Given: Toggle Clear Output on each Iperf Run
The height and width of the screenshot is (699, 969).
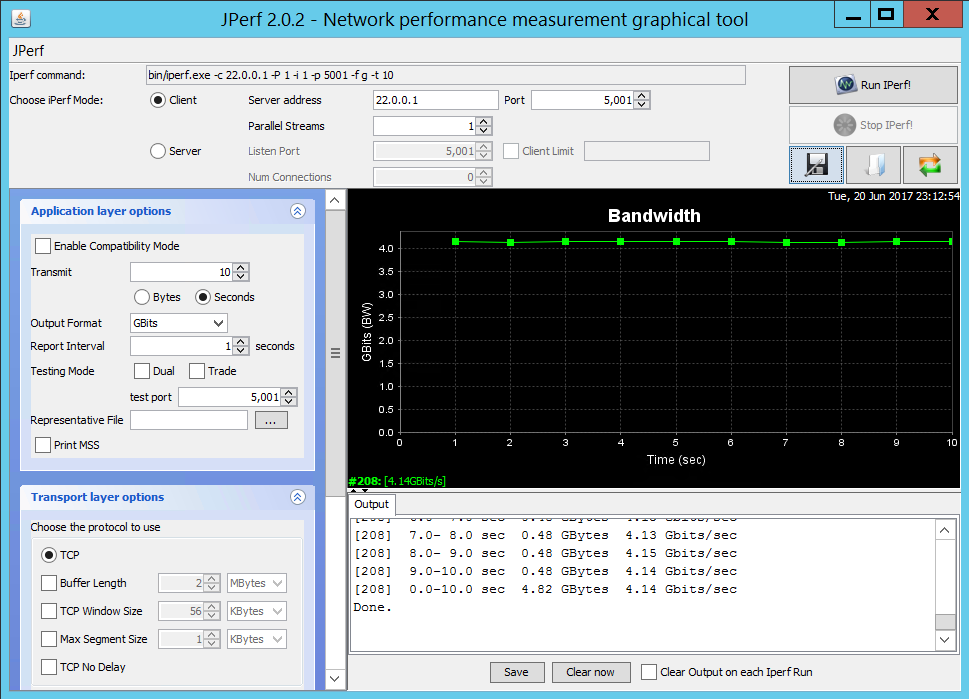Looking at the screenshot, I should point(649,672).
